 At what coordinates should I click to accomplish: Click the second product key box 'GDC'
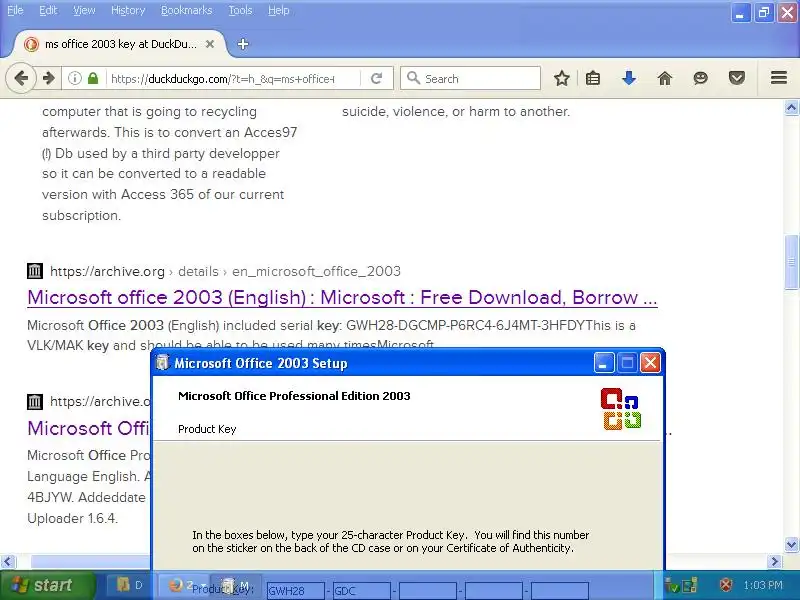pos(362,591)
